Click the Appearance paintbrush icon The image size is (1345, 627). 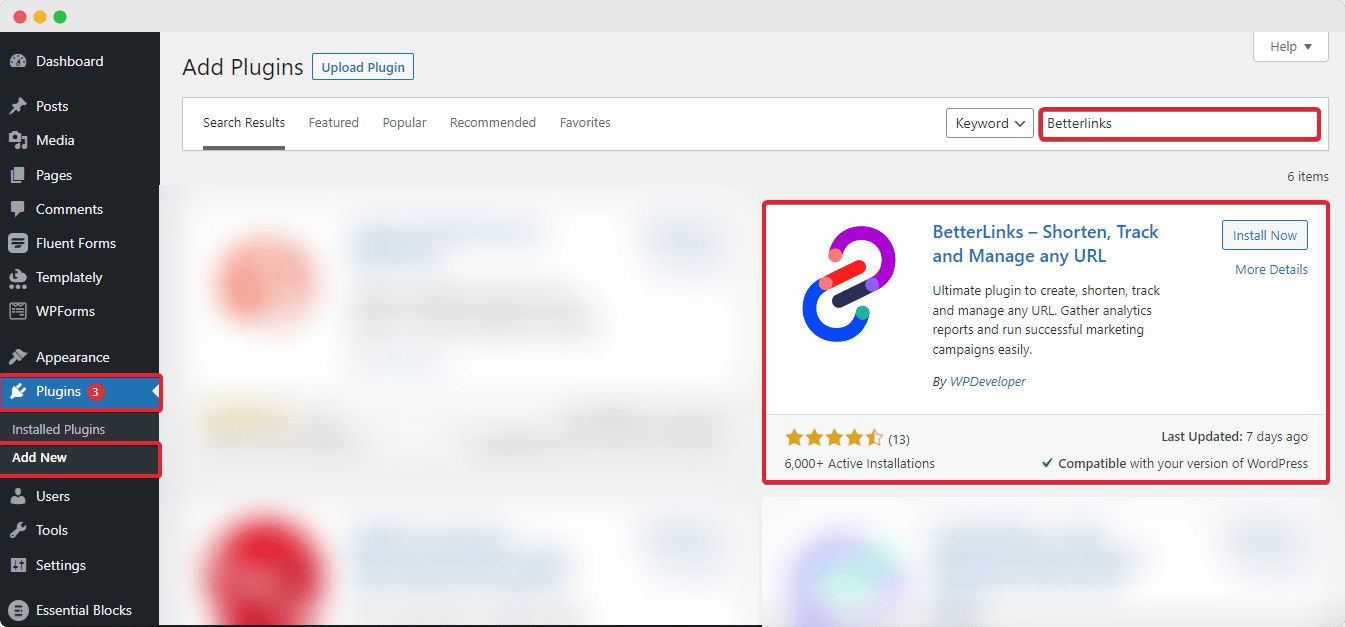(18, 358)
